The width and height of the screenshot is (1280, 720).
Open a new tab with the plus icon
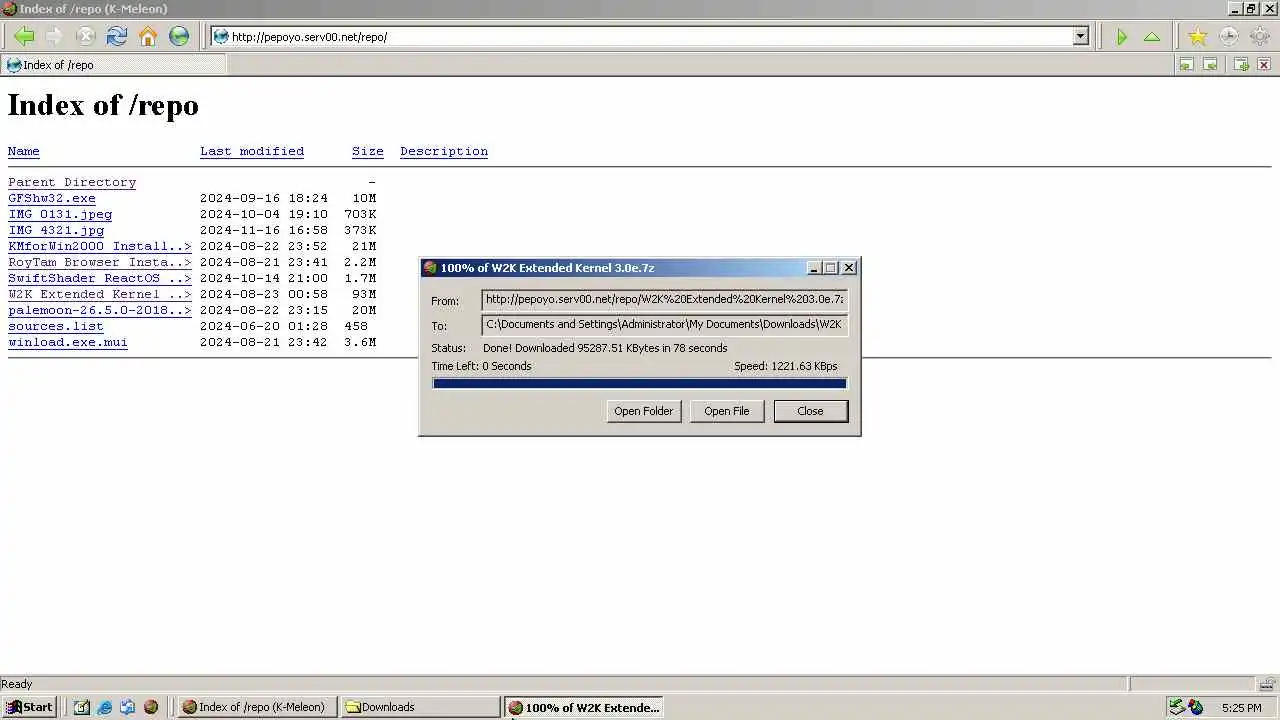pos(1241,65)
